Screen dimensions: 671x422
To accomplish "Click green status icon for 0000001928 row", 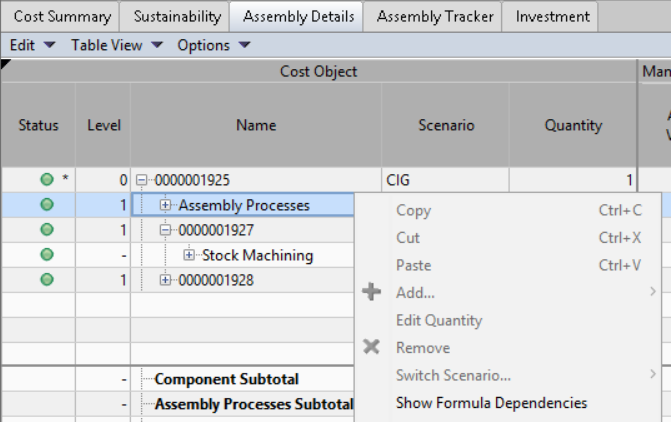I will pos(46,280).
